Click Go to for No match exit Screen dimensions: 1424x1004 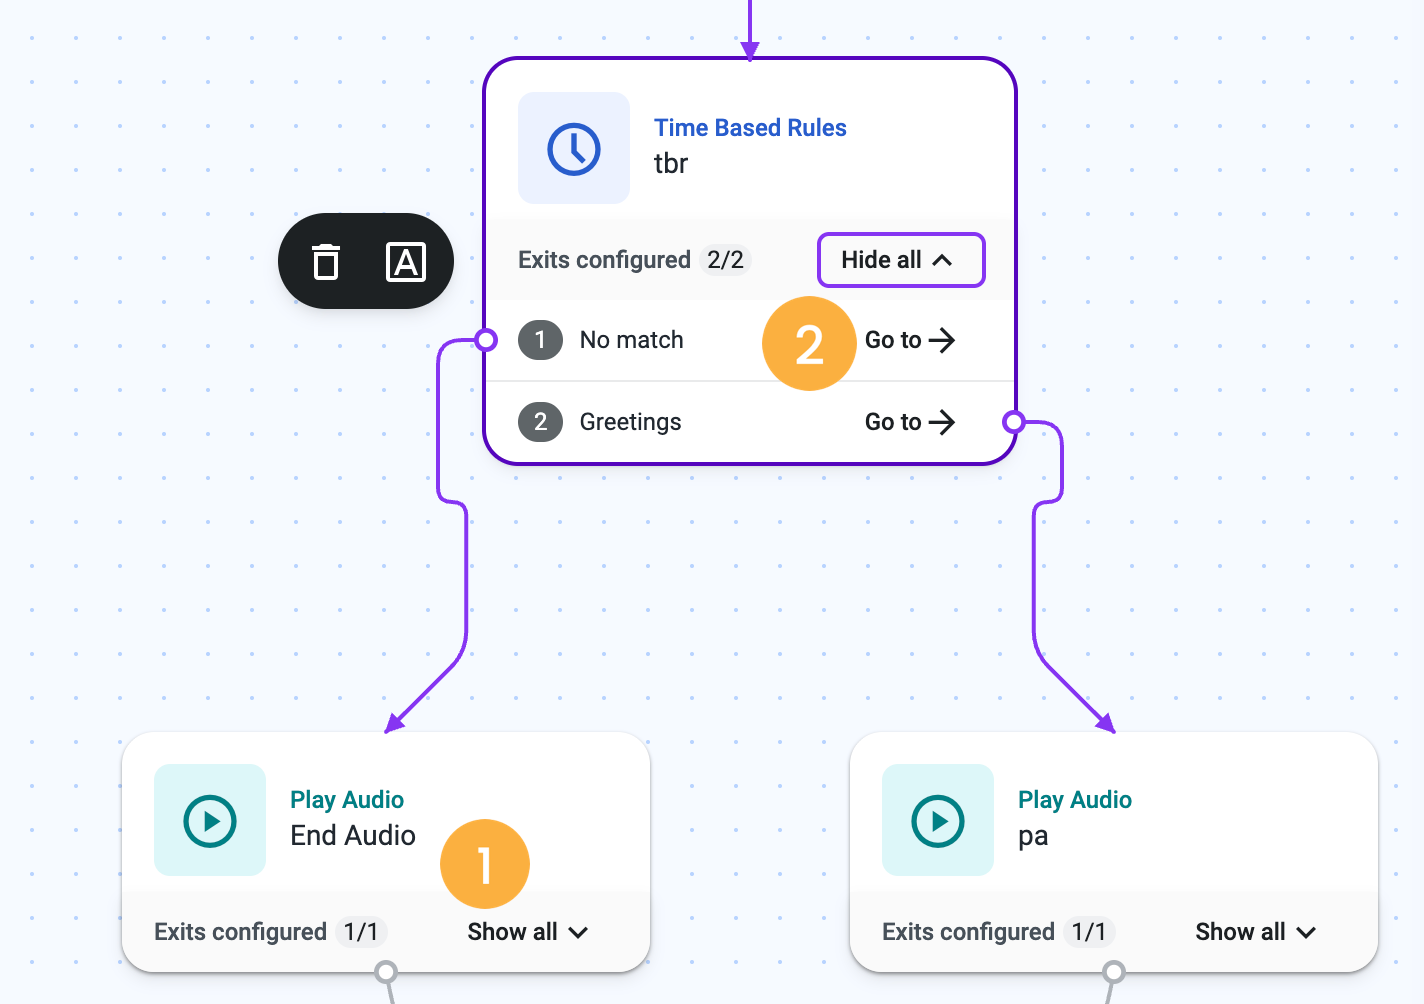click(x=910, y=340)
